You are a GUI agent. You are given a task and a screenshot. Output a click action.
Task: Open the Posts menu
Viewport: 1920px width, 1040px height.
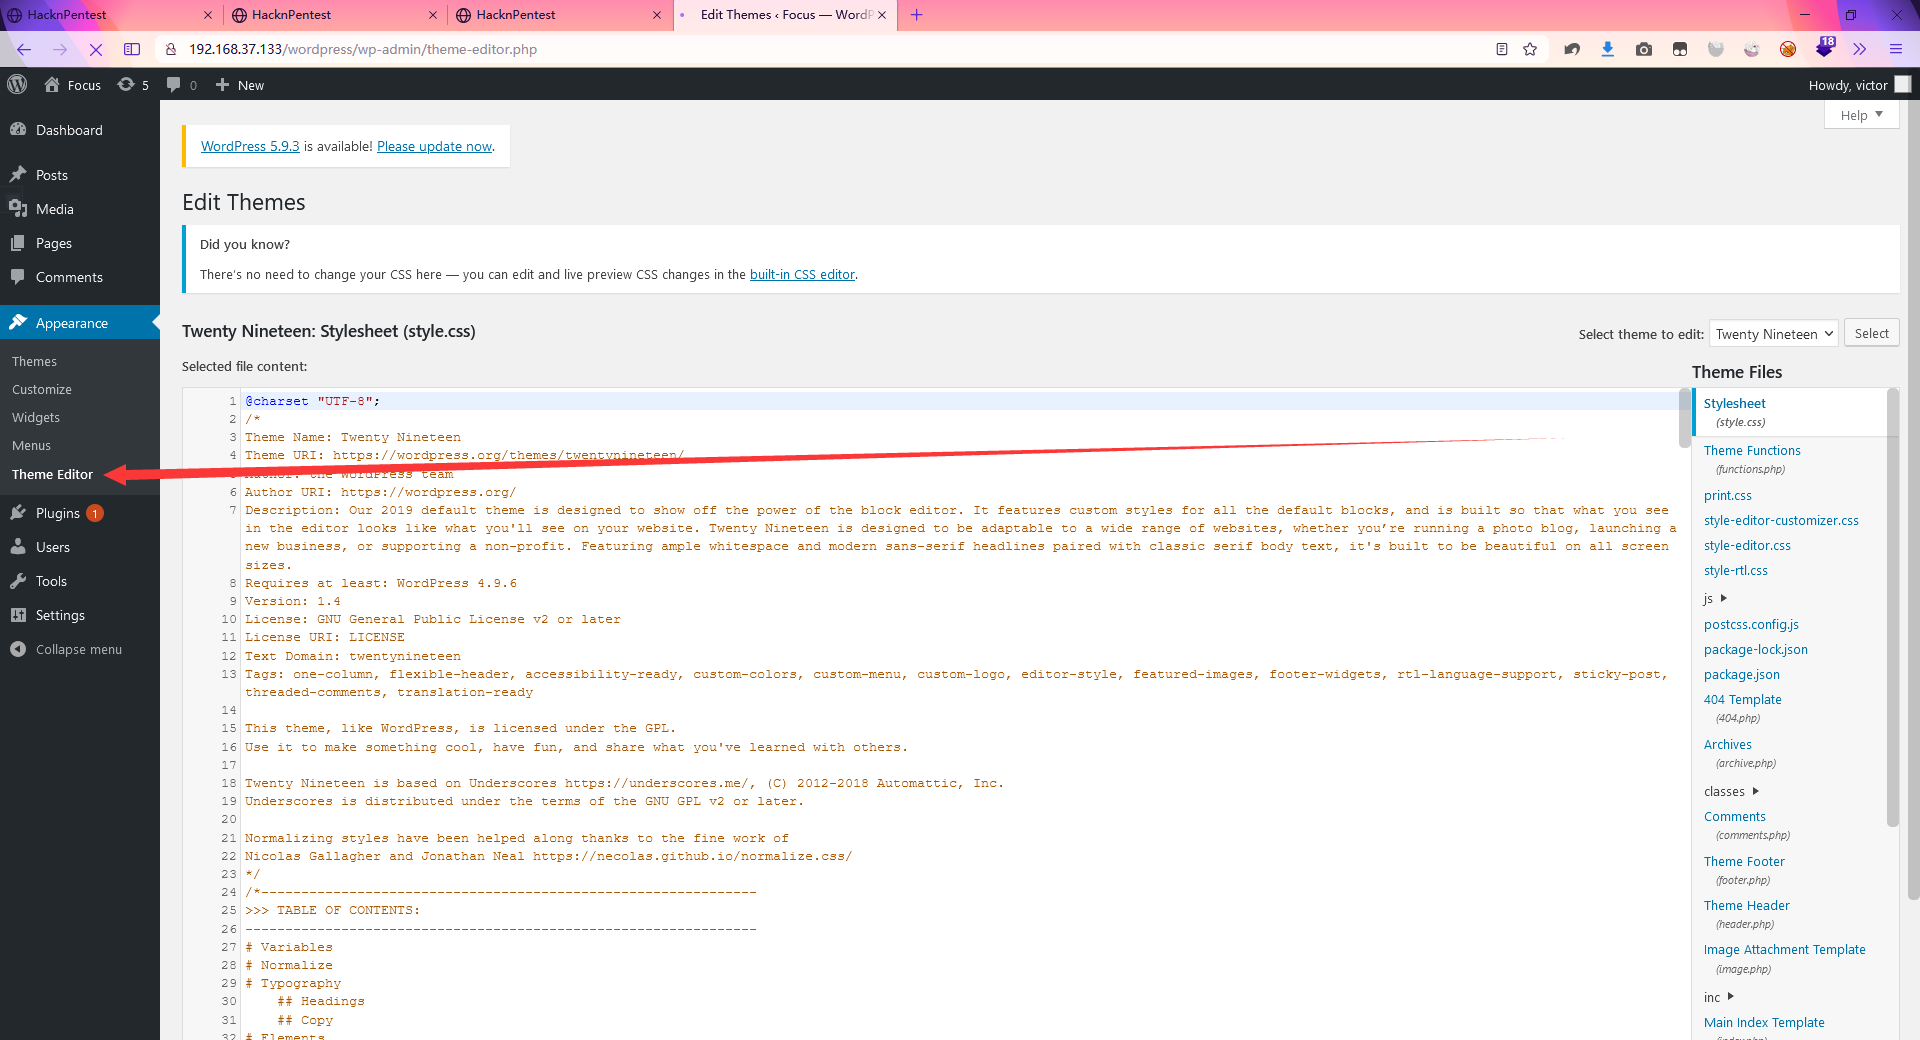(80, 175)
